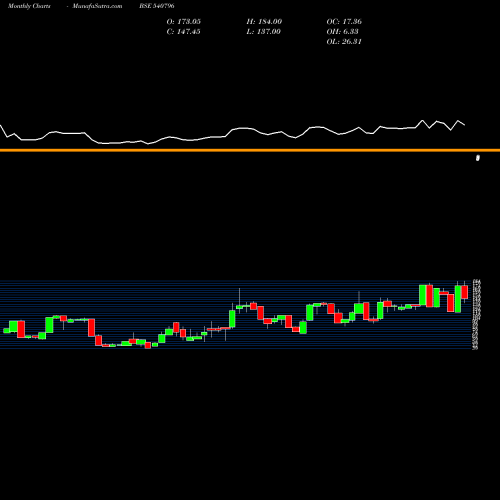Image resolution: width=500 pixels, height=500 pixels.
Task: Click the 'Monthly Charts' title text
Action: pos(29,6)
